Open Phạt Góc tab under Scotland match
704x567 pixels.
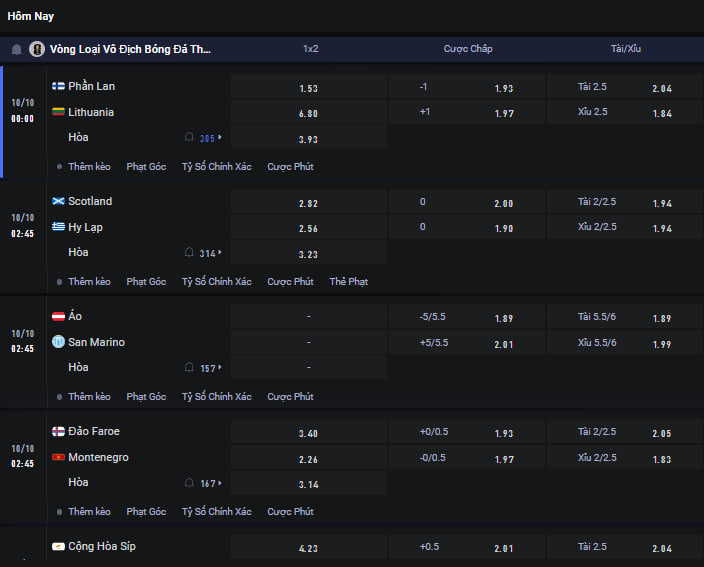(x=146, y=282)
